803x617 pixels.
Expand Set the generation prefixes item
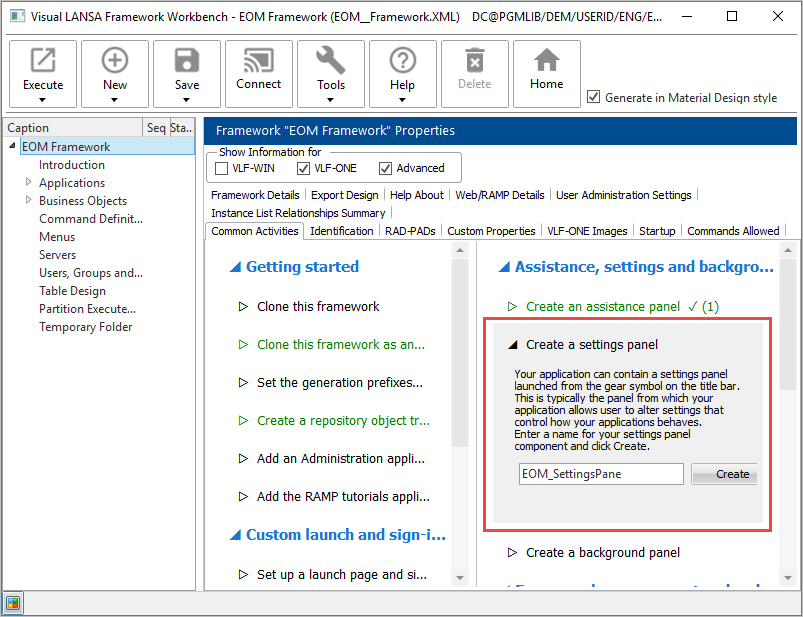coord(243,382)
